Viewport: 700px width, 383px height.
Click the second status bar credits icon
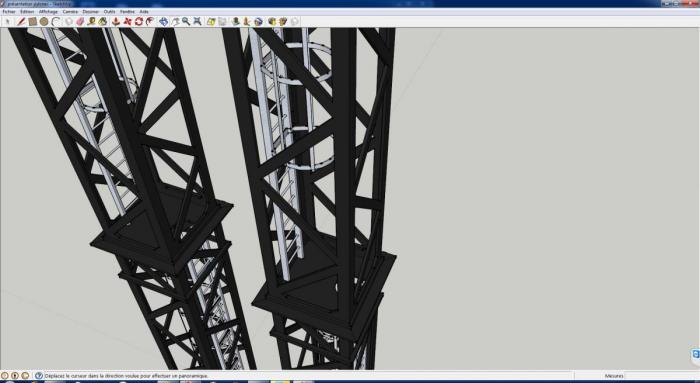click(x=15, y=376)
